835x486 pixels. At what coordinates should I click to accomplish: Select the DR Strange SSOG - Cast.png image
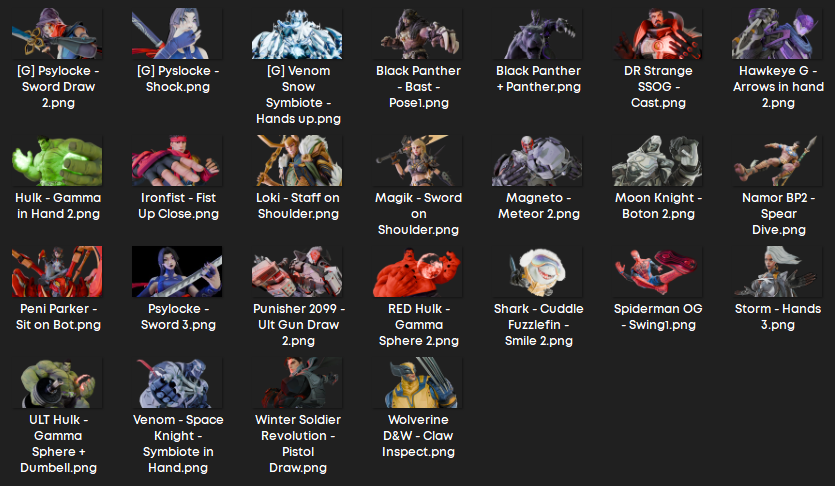pos(657,34)
